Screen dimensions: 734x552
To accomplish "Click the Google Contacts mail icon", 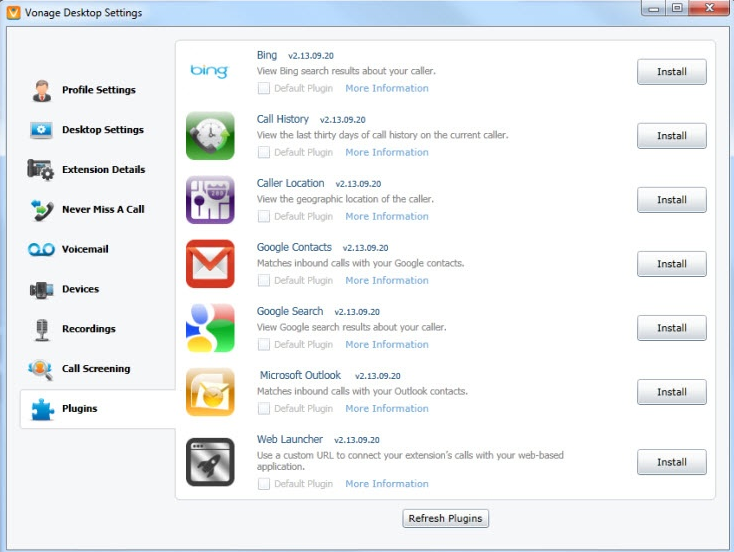I will click(210, 264).
